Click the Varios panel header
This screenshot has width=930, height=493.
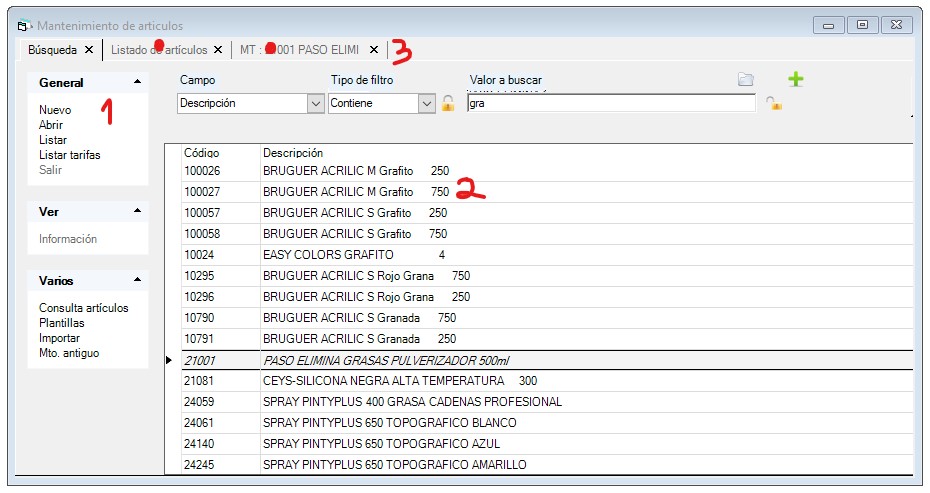coord(88,280)
